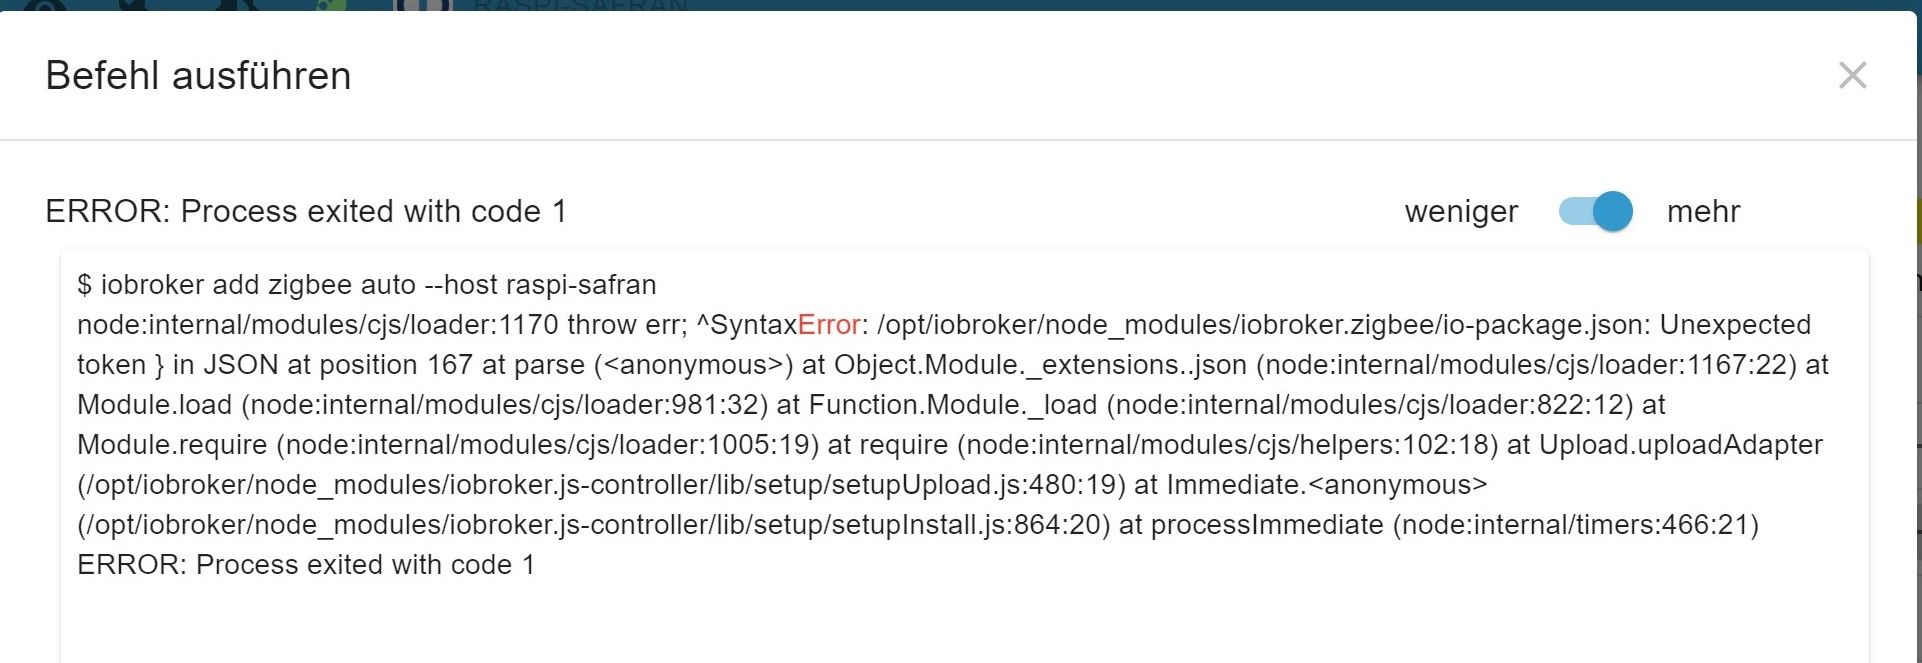Screen dimensions: 1922x663
Task: Click the setupUpload.js stack trace line
Action: (601, 485)
